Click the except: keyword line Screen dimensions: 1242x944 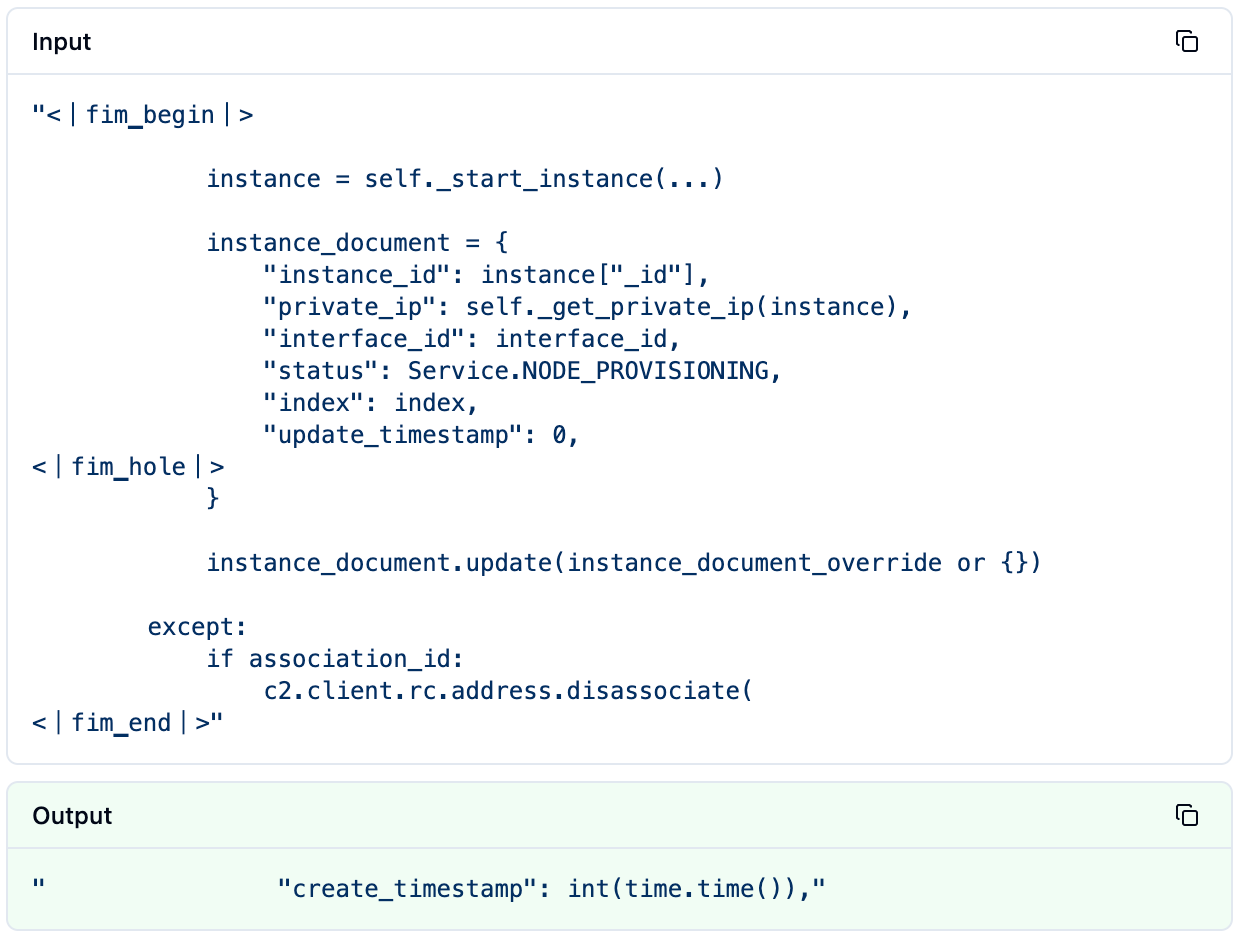coord(197,627)
